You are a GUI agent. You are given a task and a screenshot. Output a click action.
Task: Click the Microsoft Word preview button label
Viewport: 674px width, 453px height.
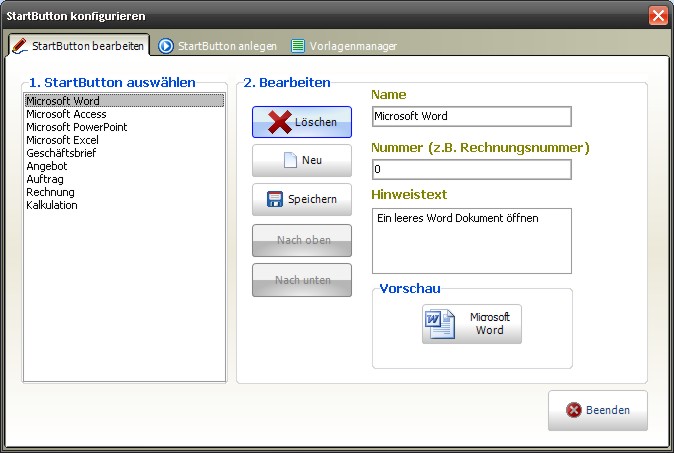(x=490, y=324)
